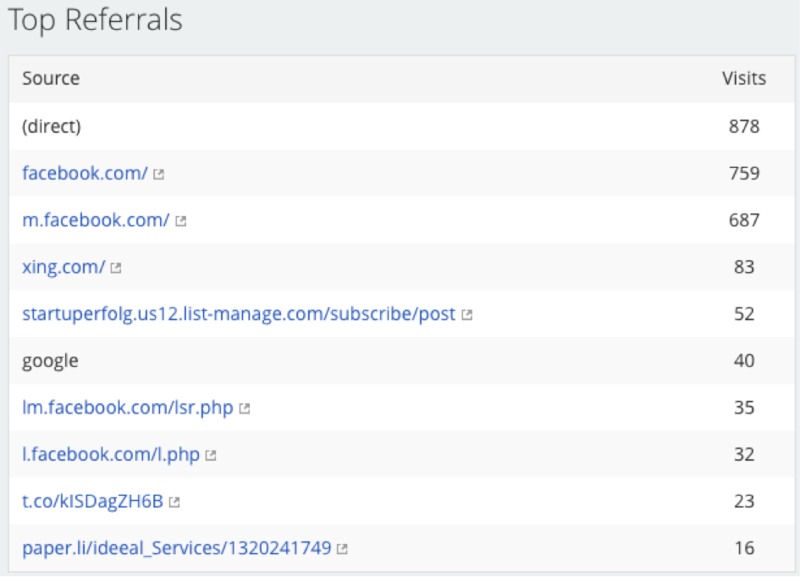Click external icon next to l.facebook.com/l.php
The height and width of the screenshot is (577, 800).
click(x=211, y=455)
